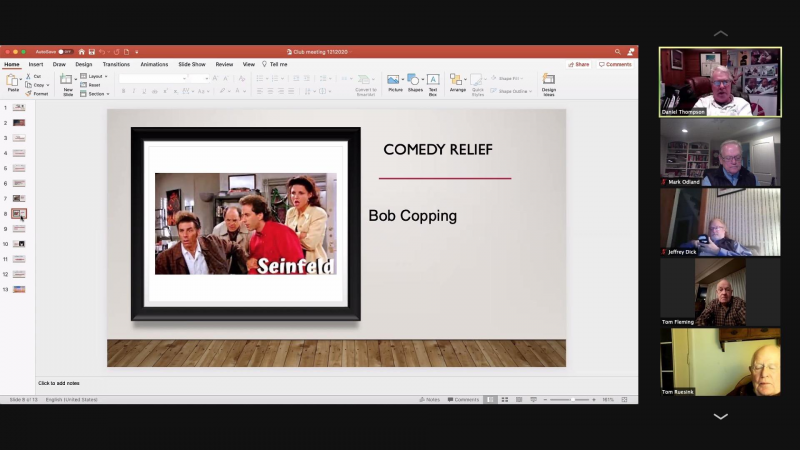Click the numbered list icon

tap(275, 79)
